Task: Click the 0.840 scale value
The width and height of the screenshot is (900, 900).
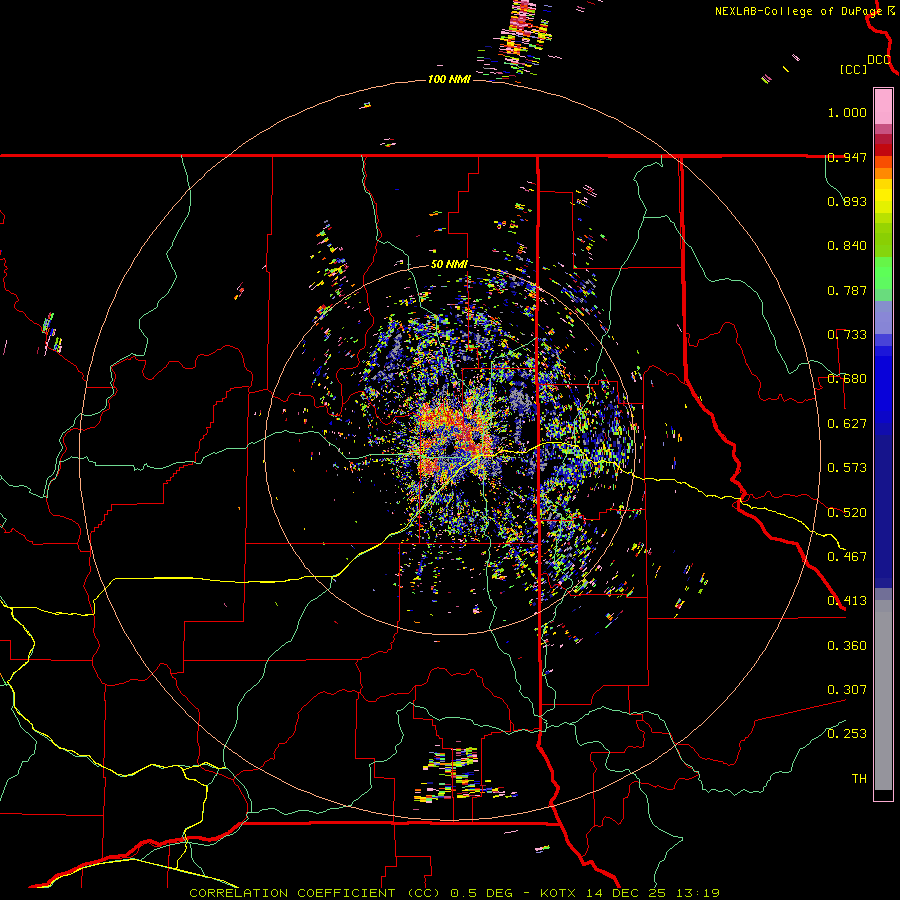Action: pos(847,246)
